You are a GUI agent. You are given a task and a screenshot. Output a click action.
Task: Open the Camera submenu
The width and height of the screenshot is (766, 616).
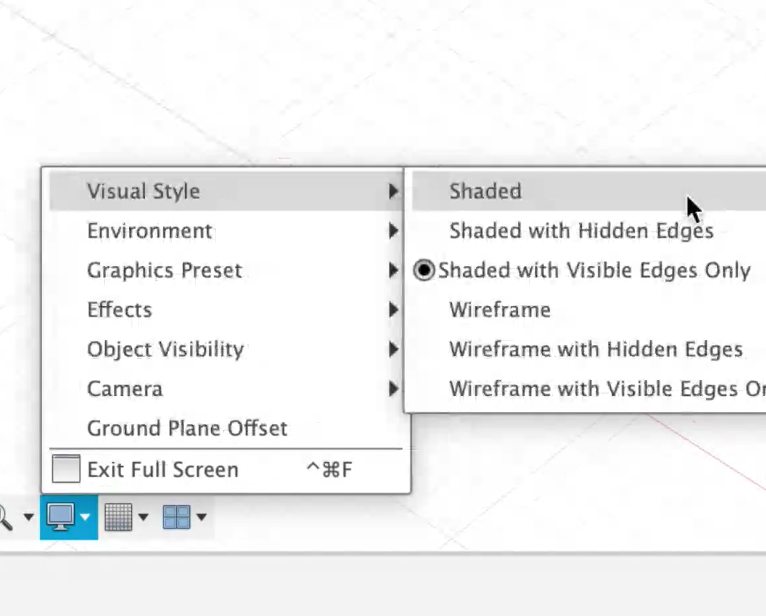226,389
